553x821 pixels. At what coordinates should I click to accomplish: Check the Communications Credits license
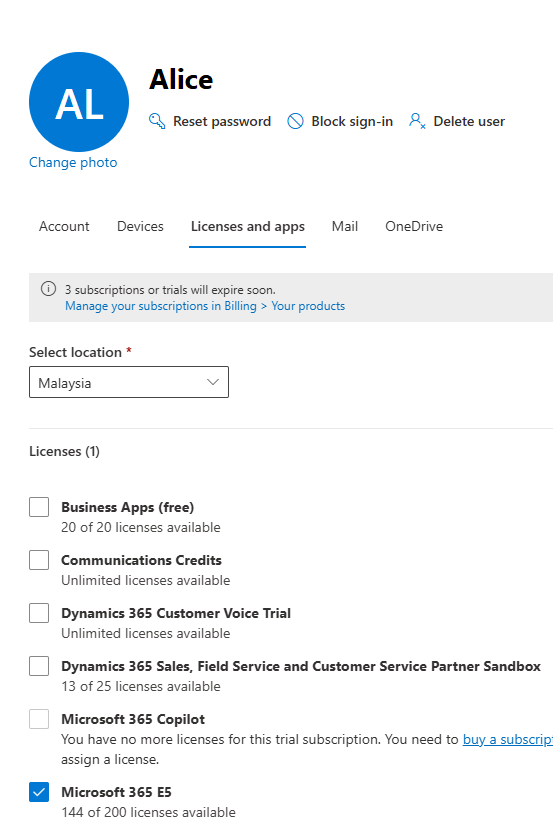(x=39, y=560)
